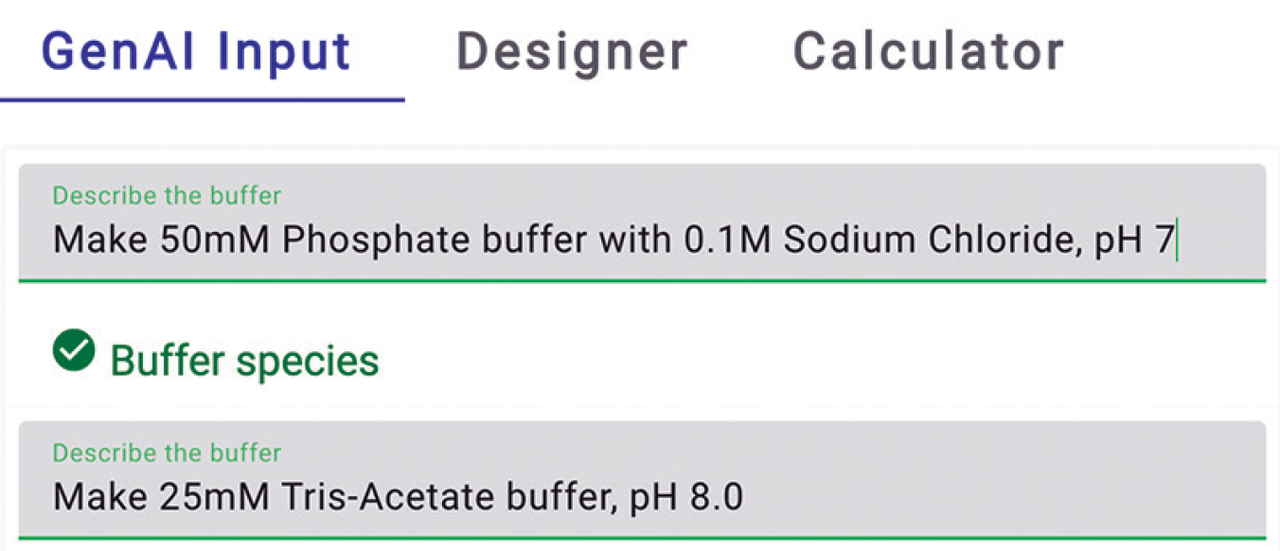Select the GenAI Input tab
The height and width of the screenshot is (551, 1280).
coord(197,52)
